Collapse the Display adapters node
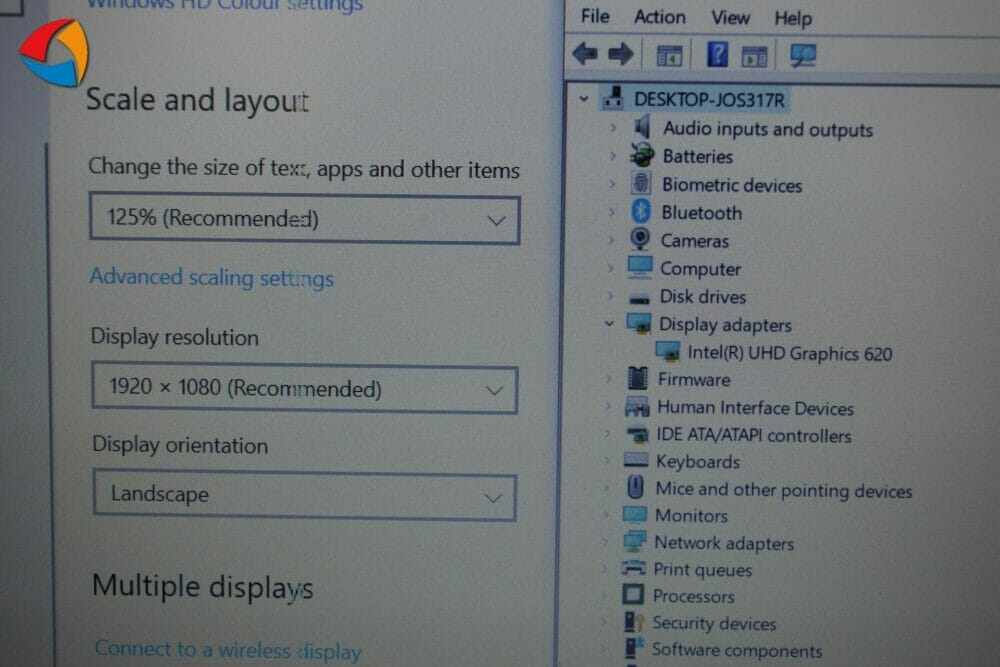This screenshot has width=1000, height=667. [x=609, y=323]
